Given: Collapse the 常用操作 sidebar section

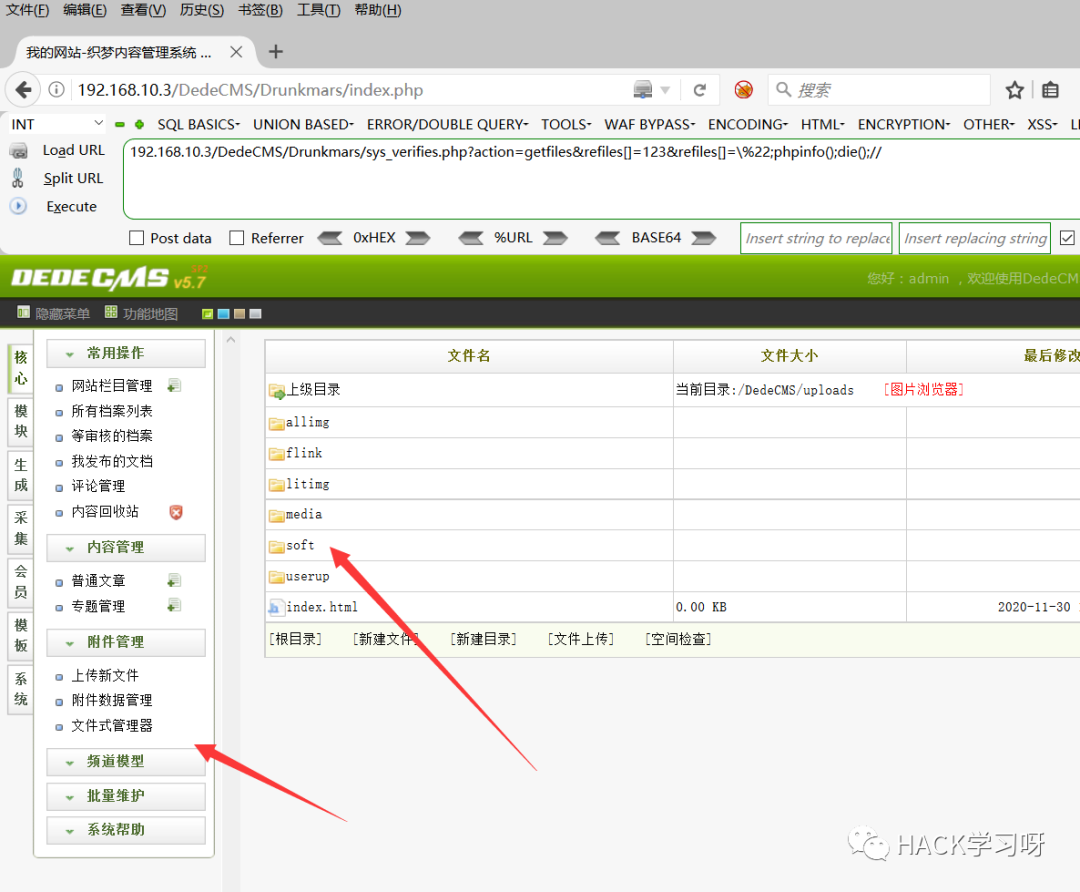Looking at the screenshot, I should pos(126,353).
